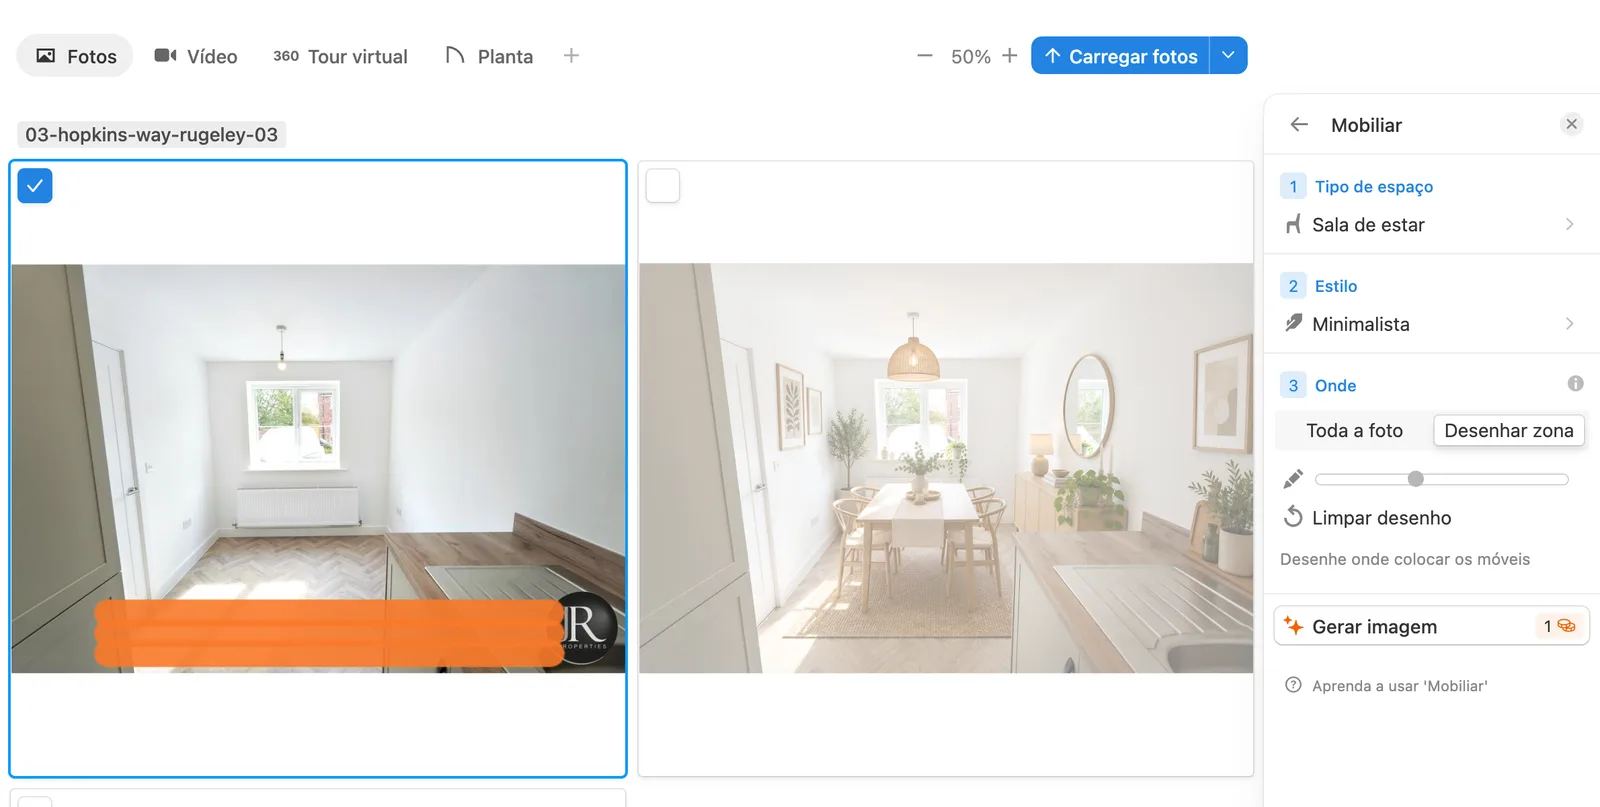Click the 50% zoom value

coord(970,57)
